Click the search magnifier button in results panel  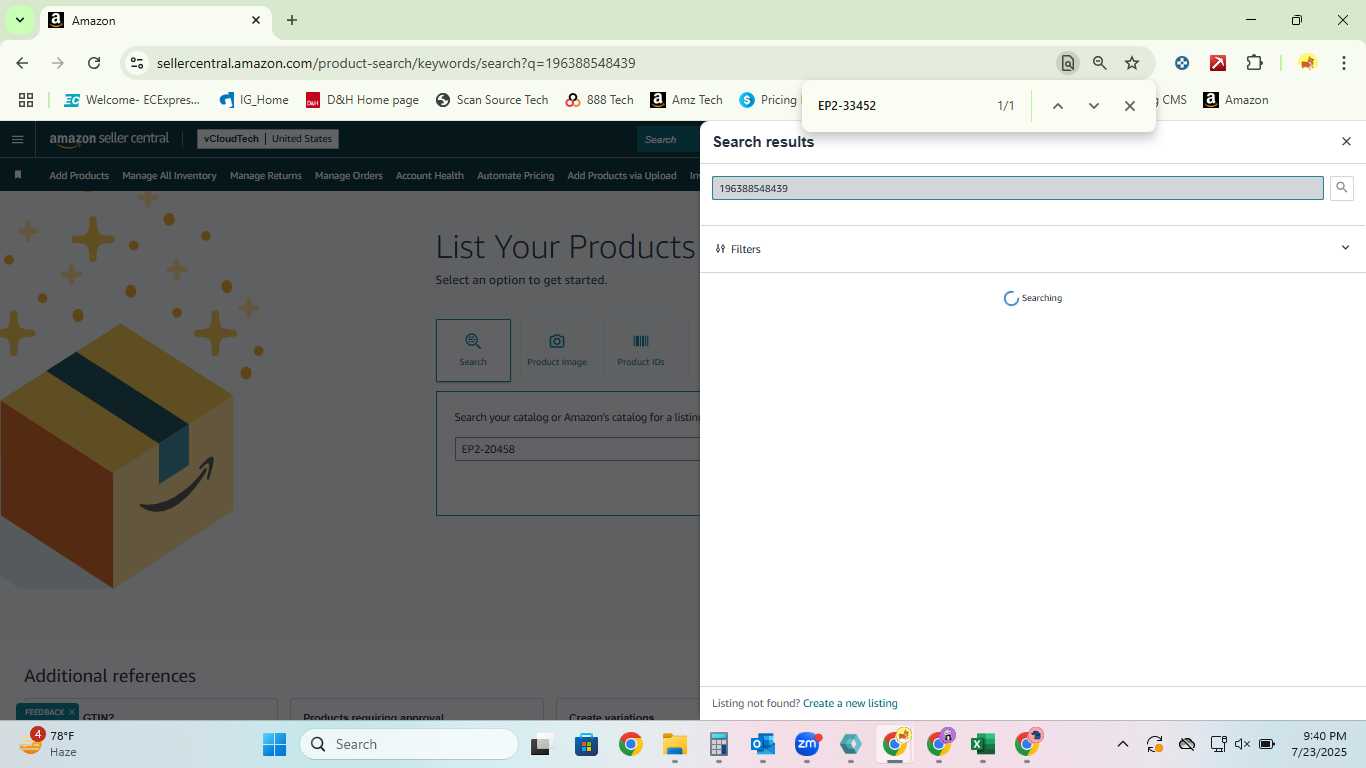pyautogui.click(x=1342, y=188)
